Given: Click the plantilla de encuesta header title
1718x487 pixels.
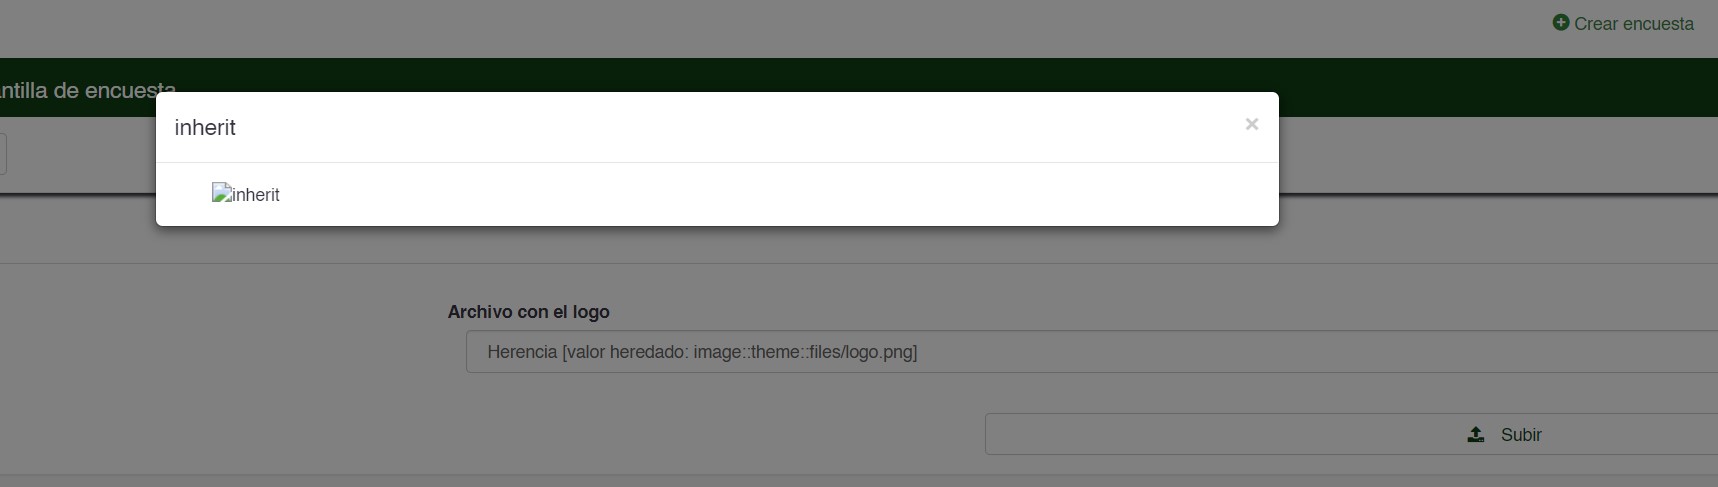Looking at the screenshot, I should point(88,90).
